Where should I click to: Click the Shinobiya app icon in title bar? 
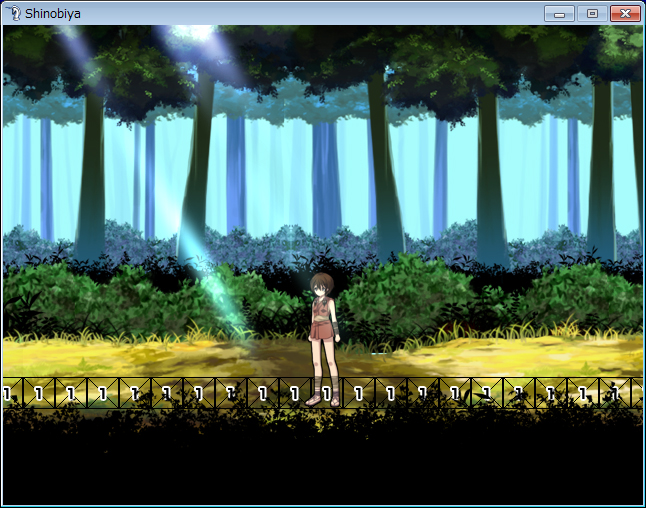[14, 13]
